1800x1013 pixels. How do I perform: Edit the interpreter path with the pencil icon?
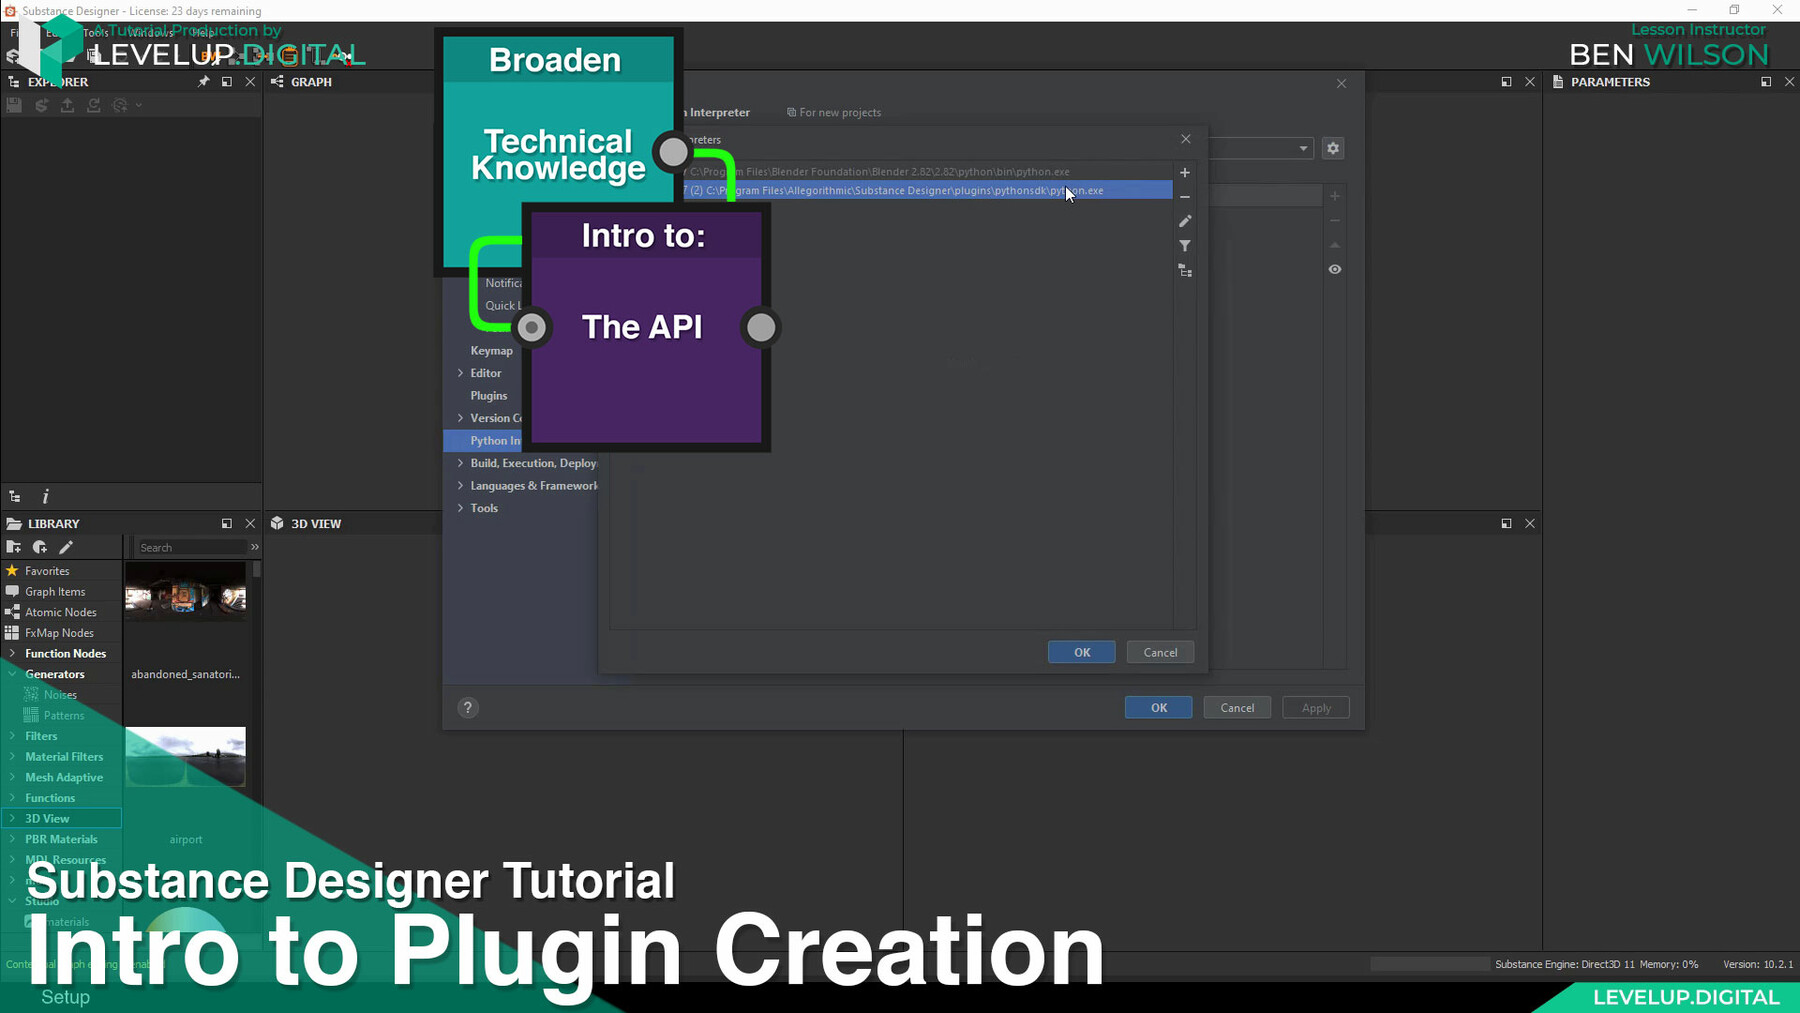(1185, 221)
